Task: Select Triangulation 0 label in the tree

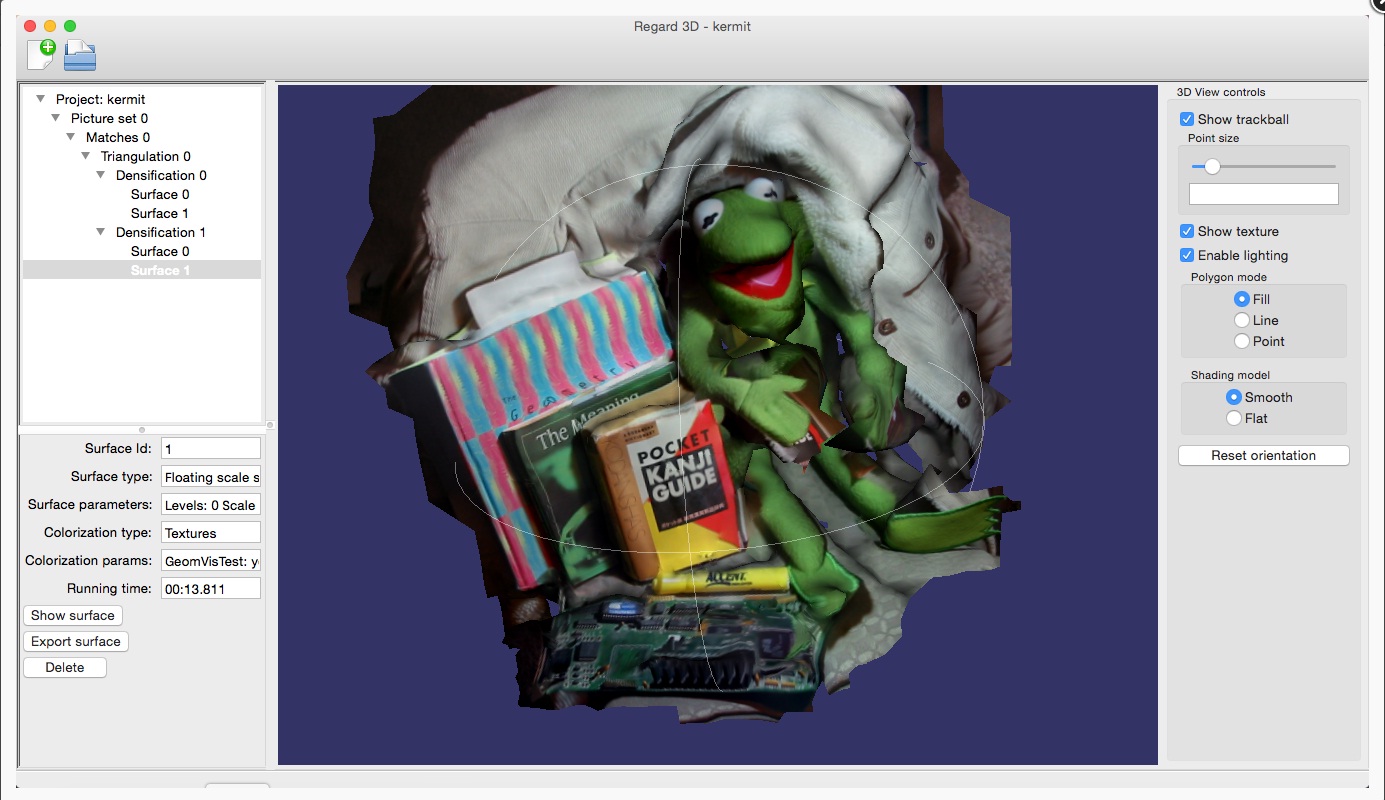Action: [146, 156]
